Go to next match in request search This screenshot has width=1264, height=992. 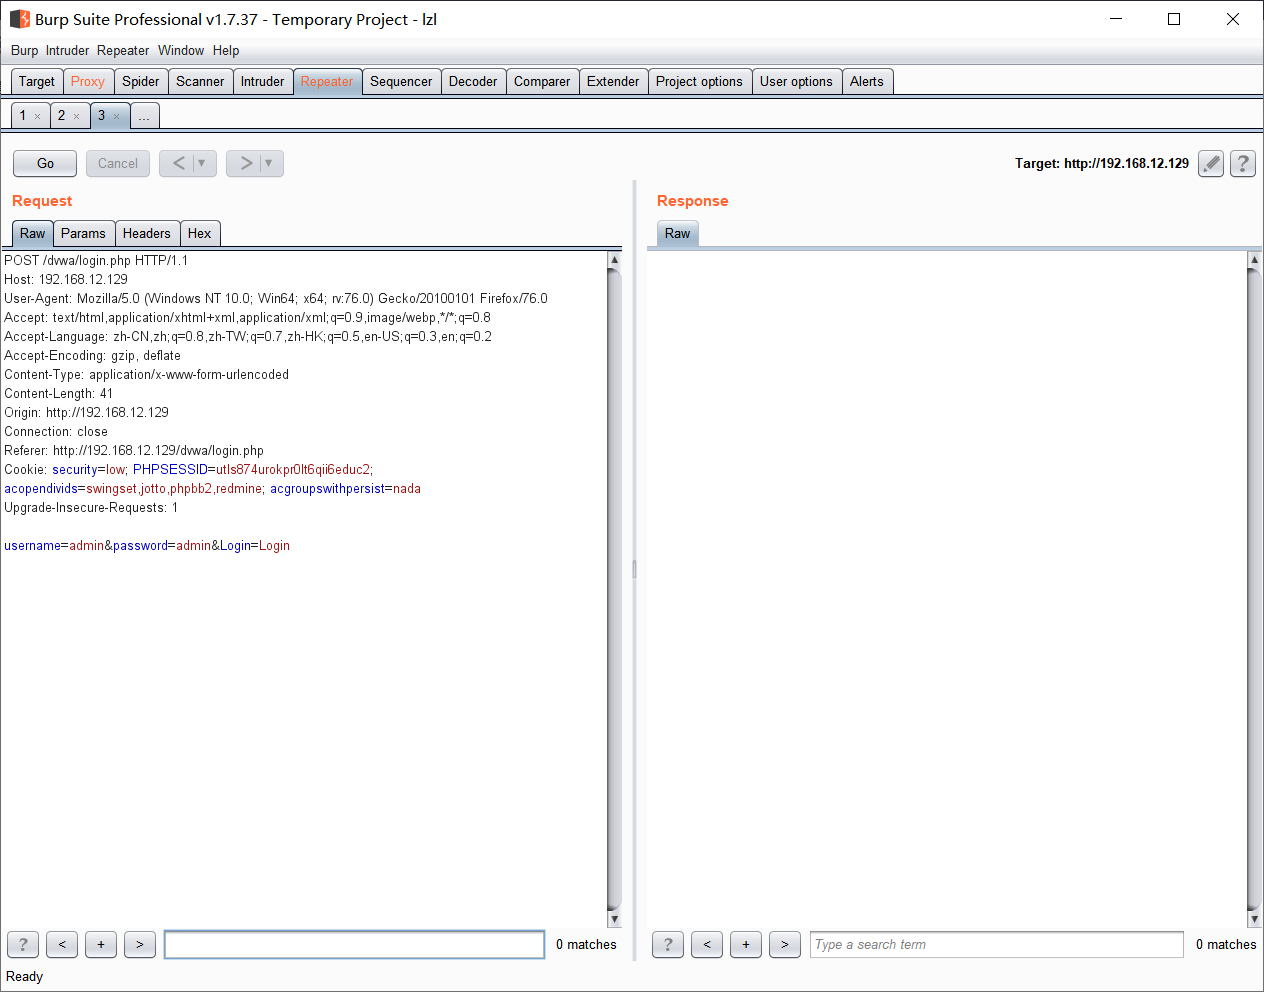coord(140,944)
